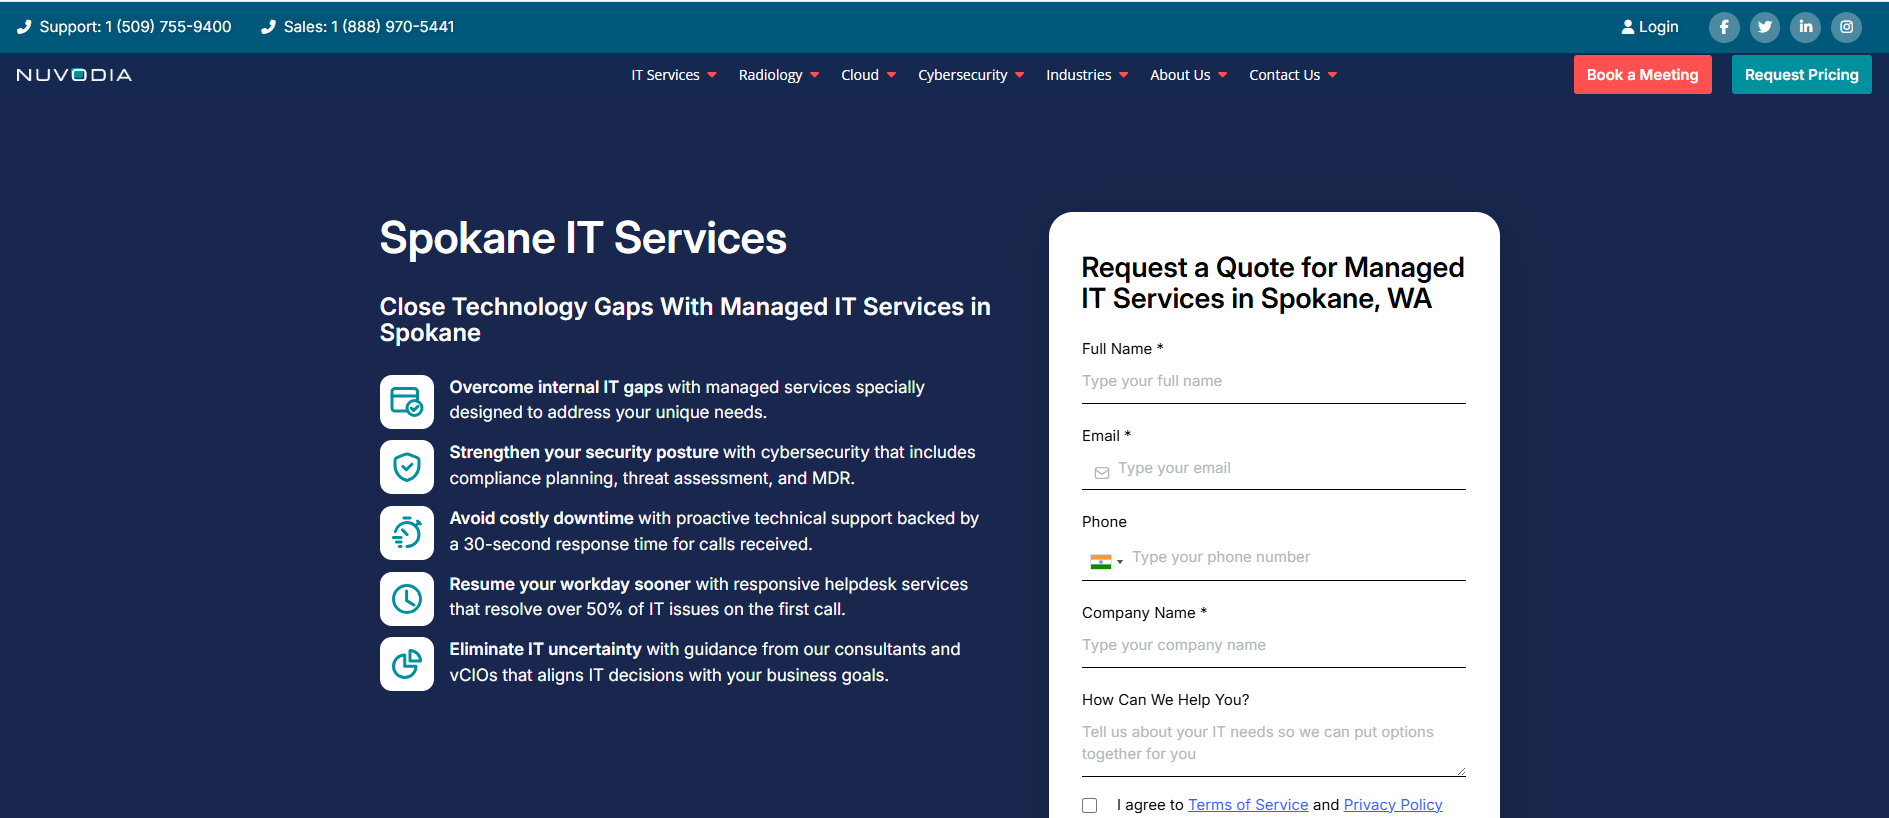Click the costly downtime stopwatch icon
This screenshot has width=1889, height=818.
[x=407, y=533]
